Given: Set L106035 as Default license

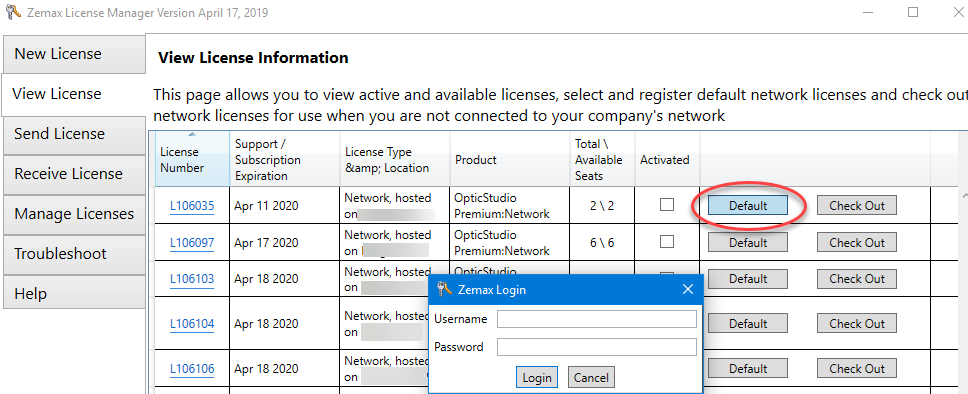Looking at the screenshot, I should [x=748, y=206].
